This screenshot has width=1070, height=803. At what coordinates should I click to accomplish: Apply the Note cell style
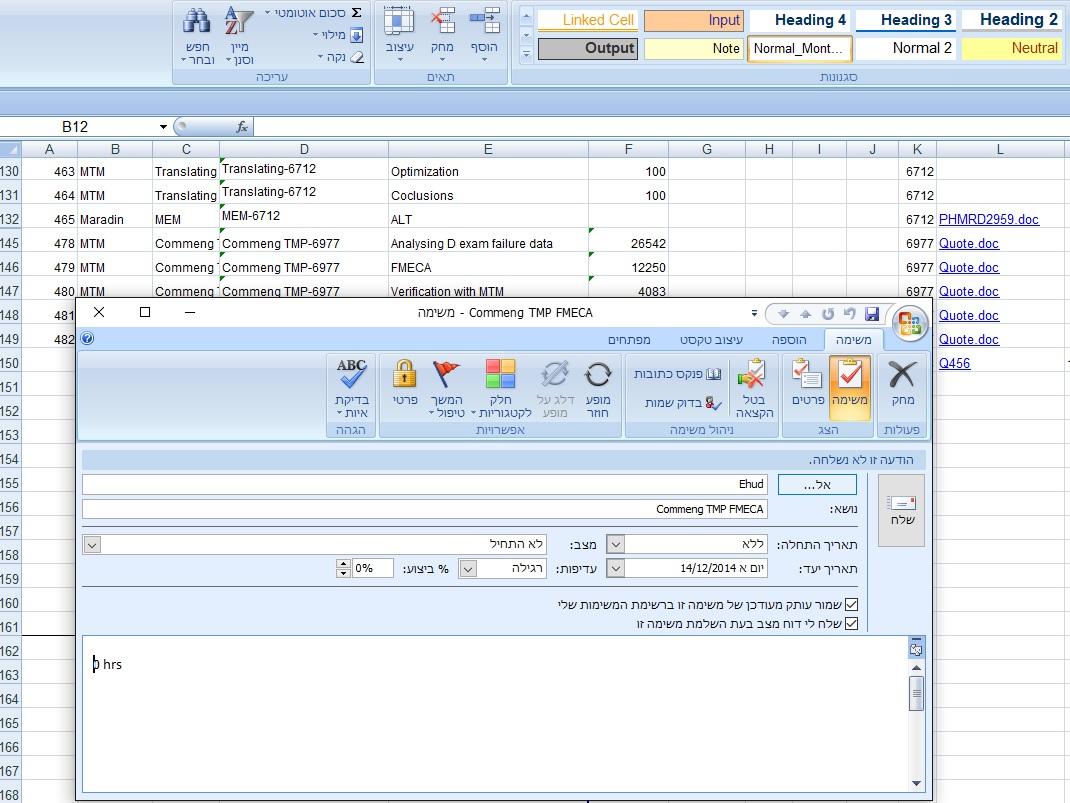coord(693,48)
